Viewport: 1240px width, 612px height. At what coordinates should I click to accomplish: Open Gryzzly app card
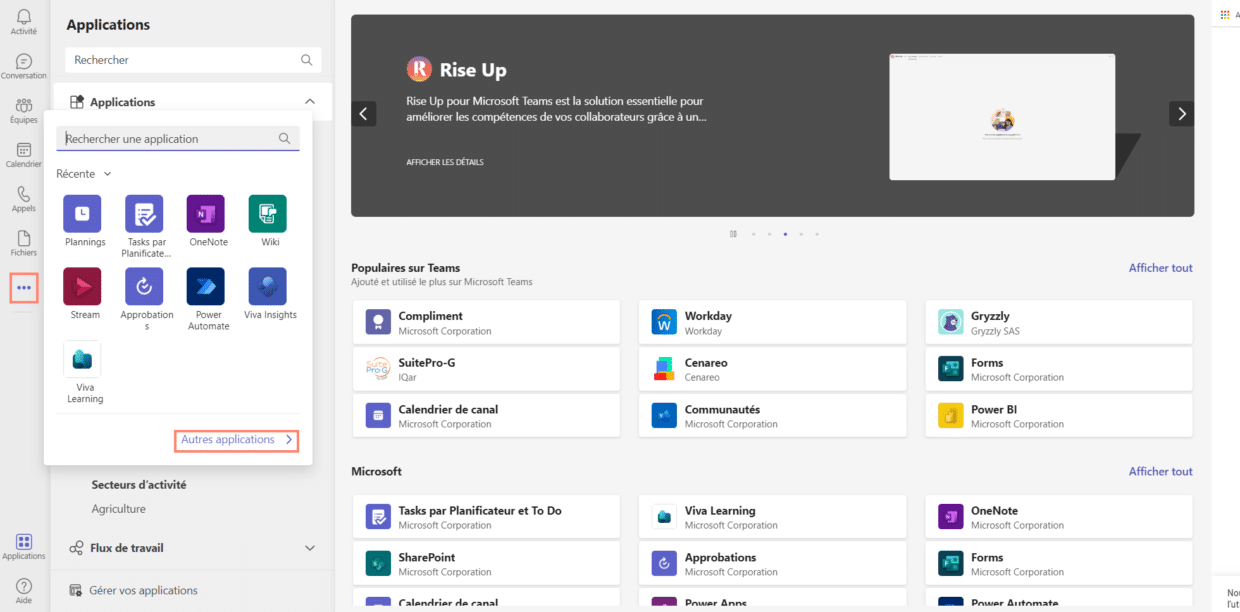[x=1058, y=322]
